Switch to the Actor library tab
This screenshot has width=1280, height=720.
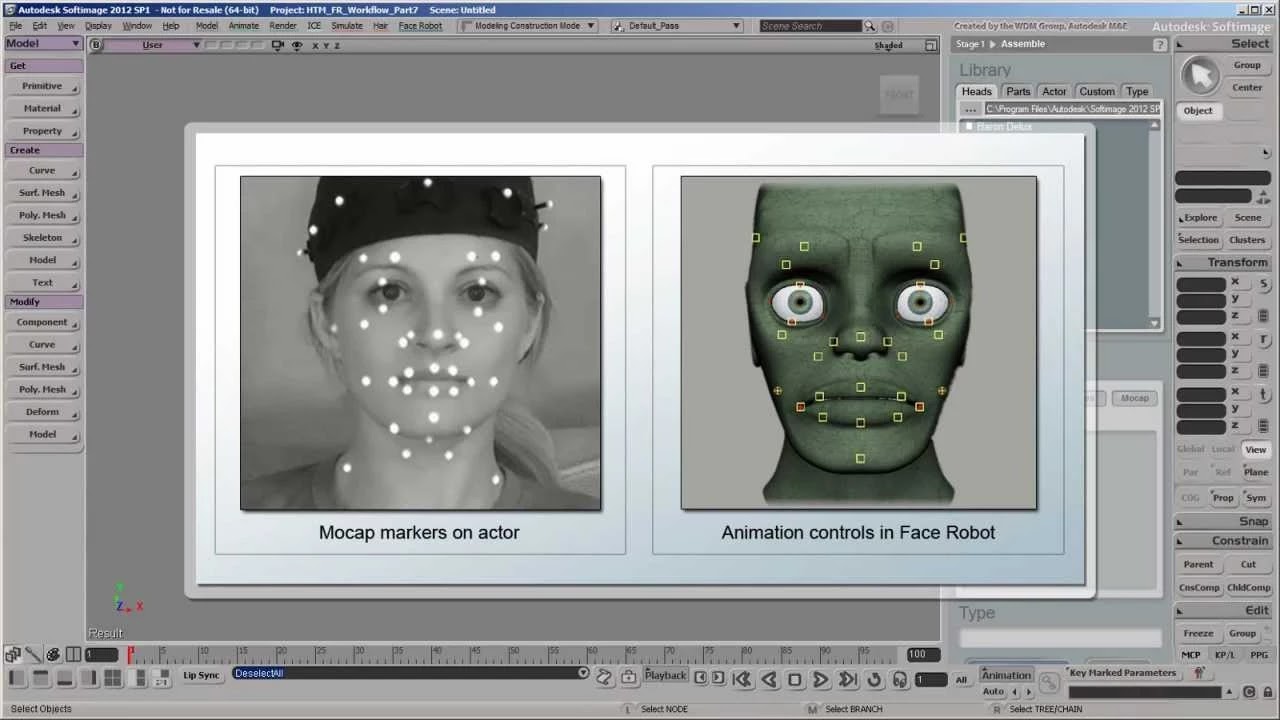tap(1054, 91)
